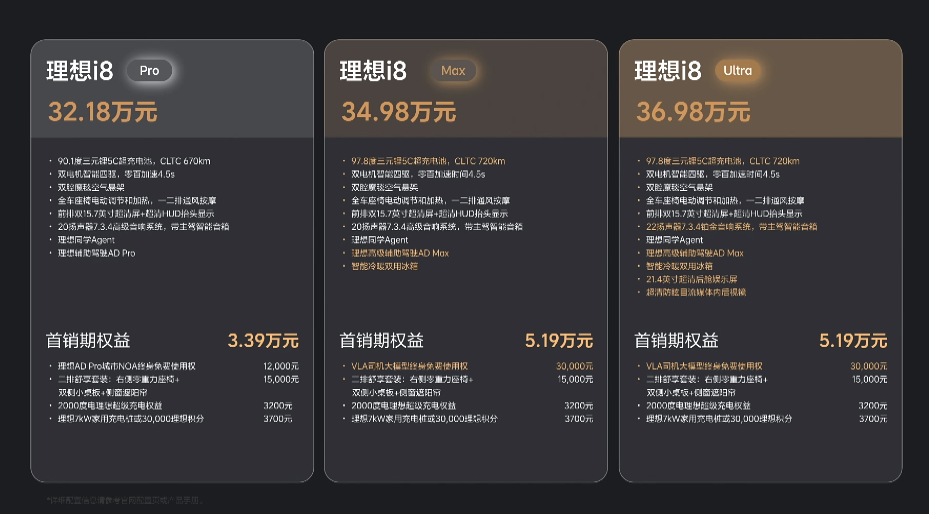Viewport: 929px width, 514px height.
Task: Click Max card's 智能冷暖双用冰箱 line
Action: point(385,266)
